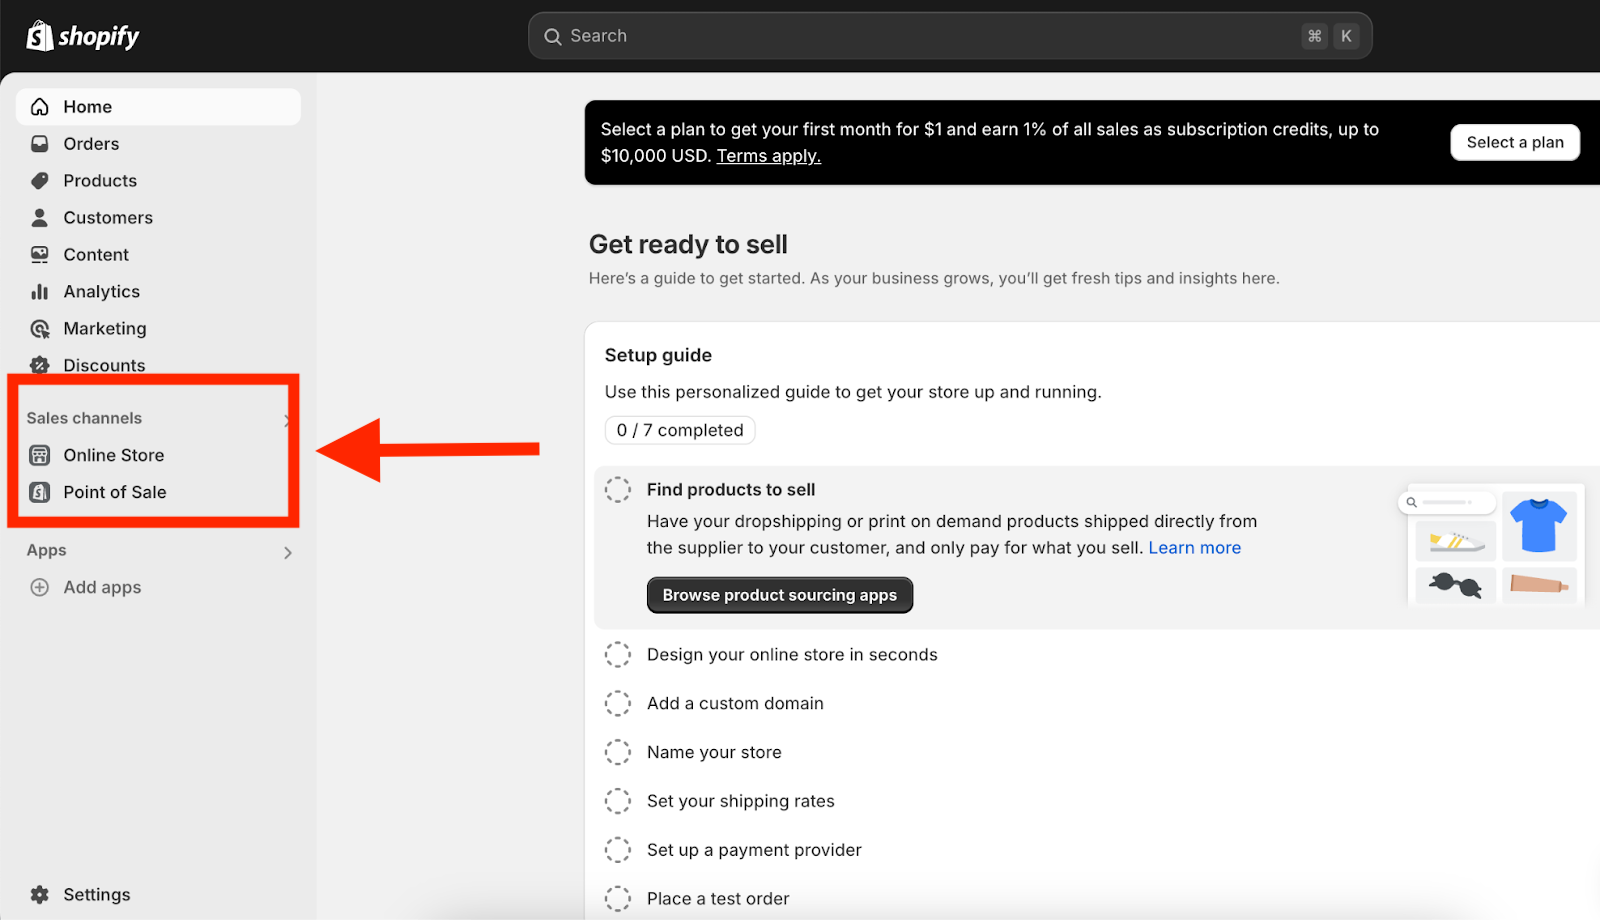Click Browse product sourcing apps button
The width and height of the screenshot is (1600, 920).
tap(780, 595)
